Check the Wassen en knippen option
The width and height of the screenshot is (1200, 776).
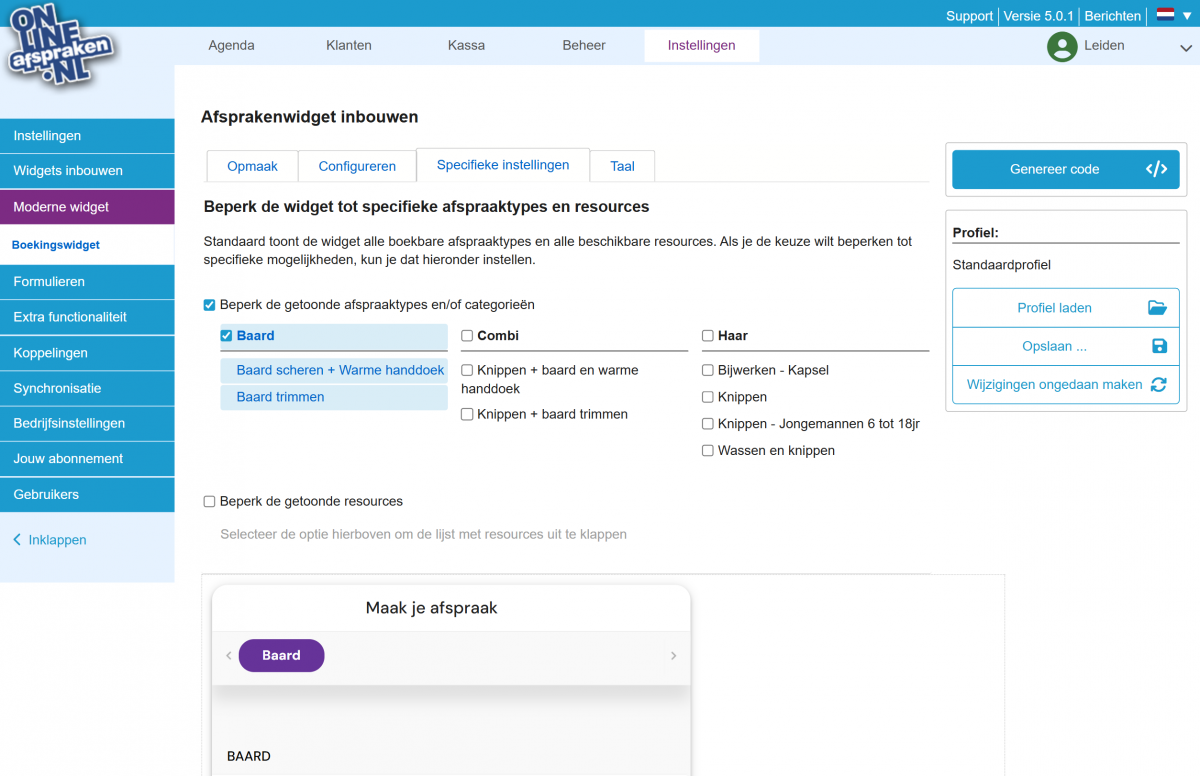pyautogui.click(x=708, y=451)
